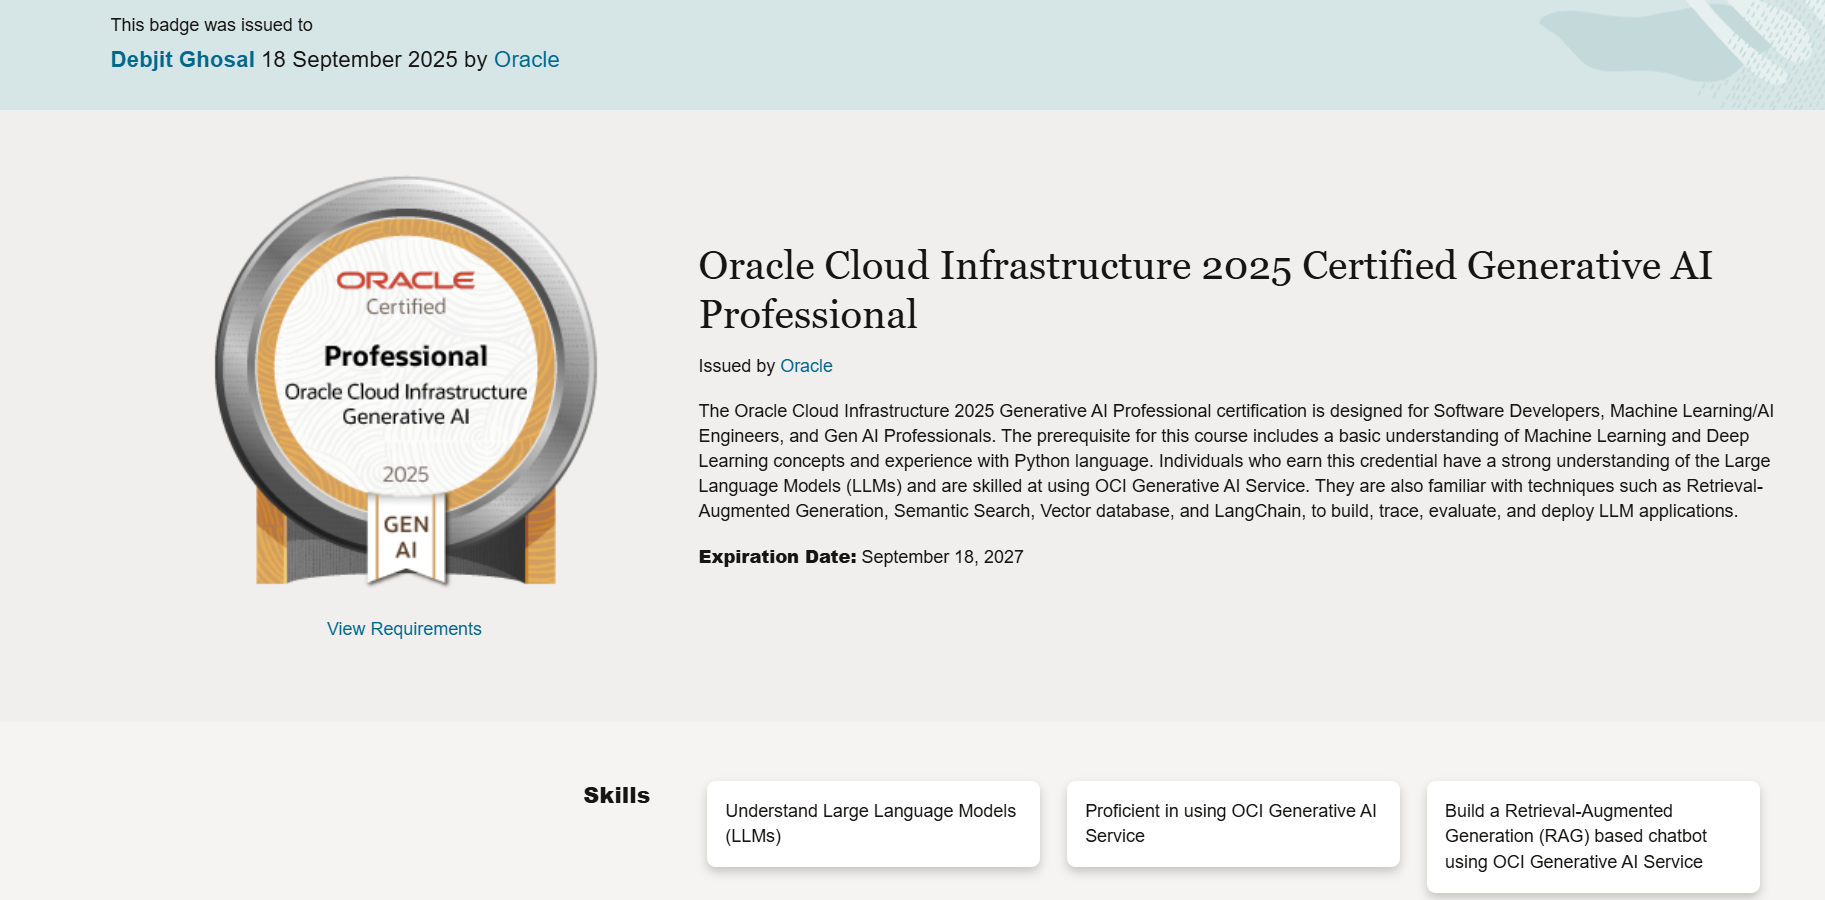Click the 'September 18, 2027' expiration value
The height and width of the screenshot is (900, 1825).
tap(942, 557)
